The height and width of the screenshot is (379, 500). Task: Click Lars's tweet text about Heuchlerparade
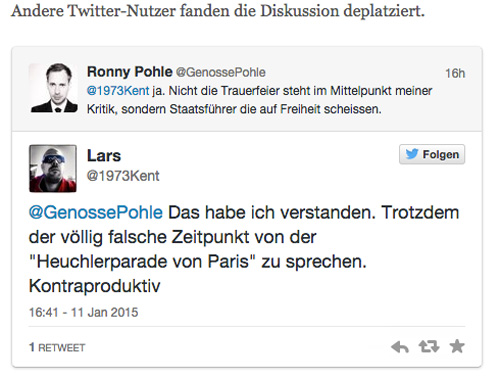click(x=244, y=249)
